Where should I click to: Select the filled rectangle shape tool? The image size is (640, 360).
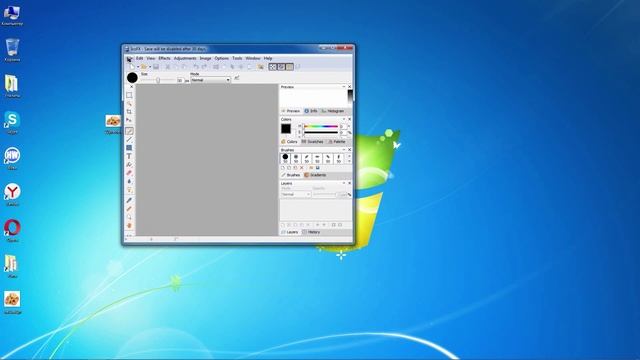[x=129, y=148]
